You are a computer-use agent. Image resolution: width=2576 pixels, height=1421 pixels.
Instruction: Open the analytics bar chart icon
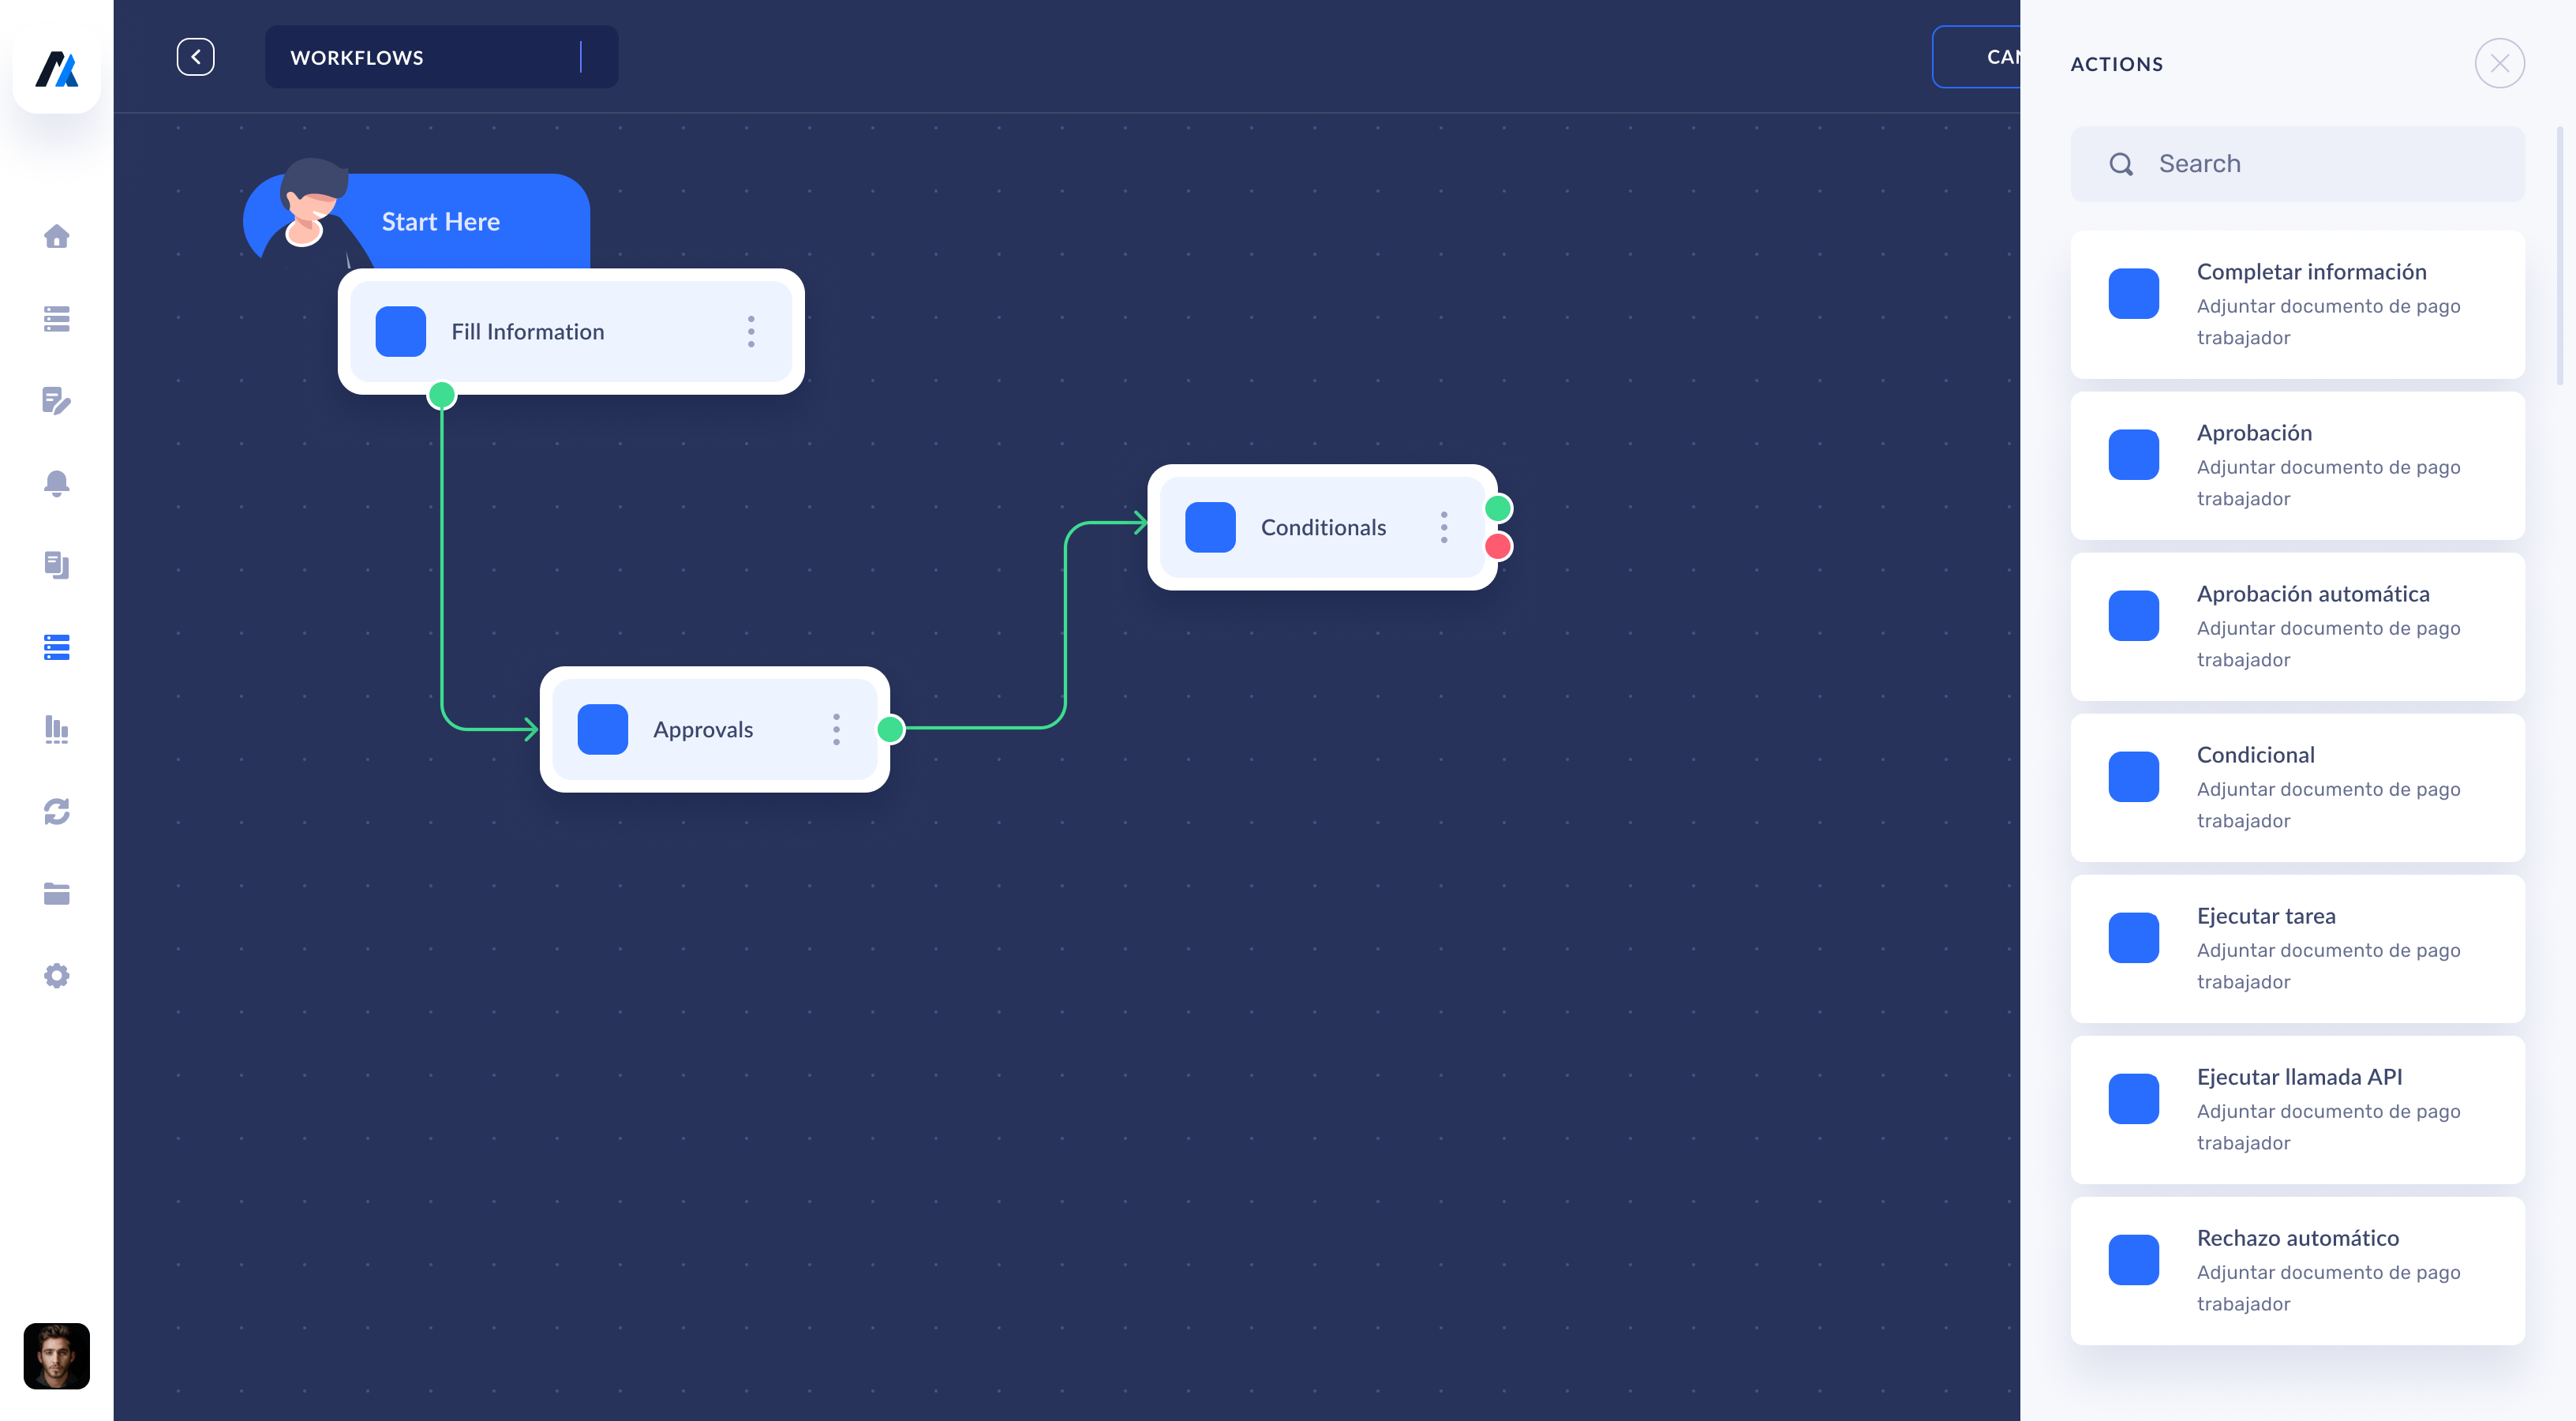coord(57,730)
